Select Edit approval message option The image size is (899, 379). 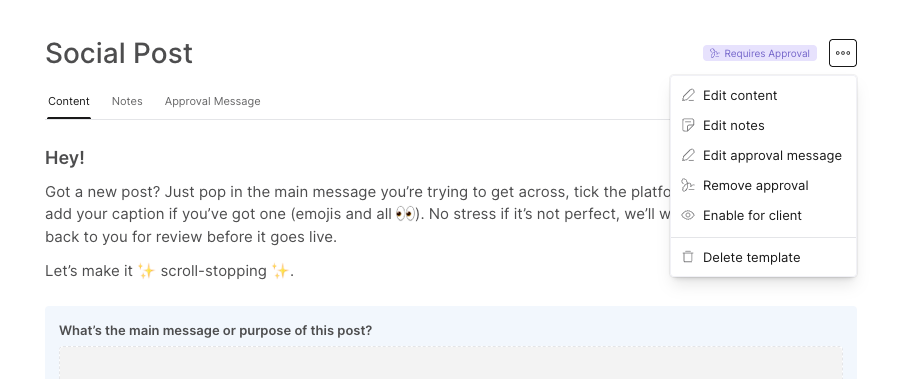pyautogui.click(x=763, y=155)
